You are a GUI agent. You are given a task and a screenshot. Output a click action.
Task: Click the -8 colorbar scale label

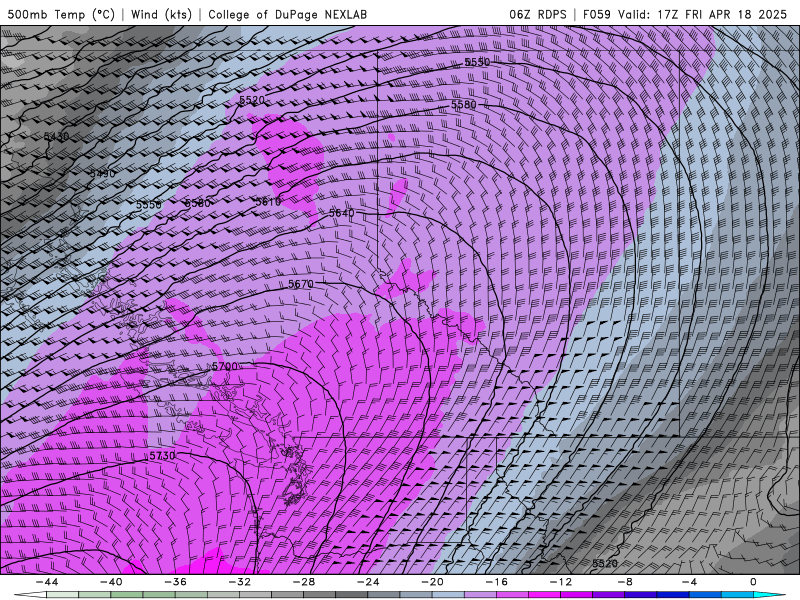click(x=626, y=582)
